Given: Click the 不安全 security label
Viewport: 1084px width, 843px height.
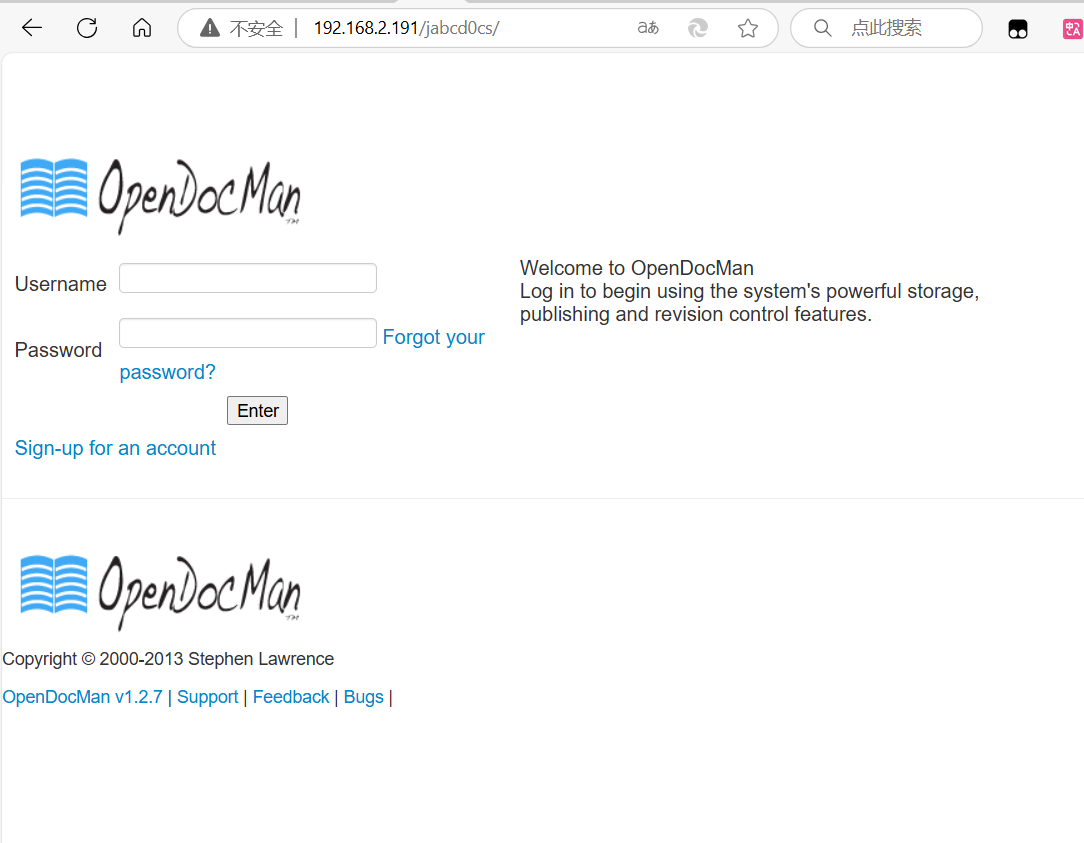Looking at the screenshot, I should point(256,28).
